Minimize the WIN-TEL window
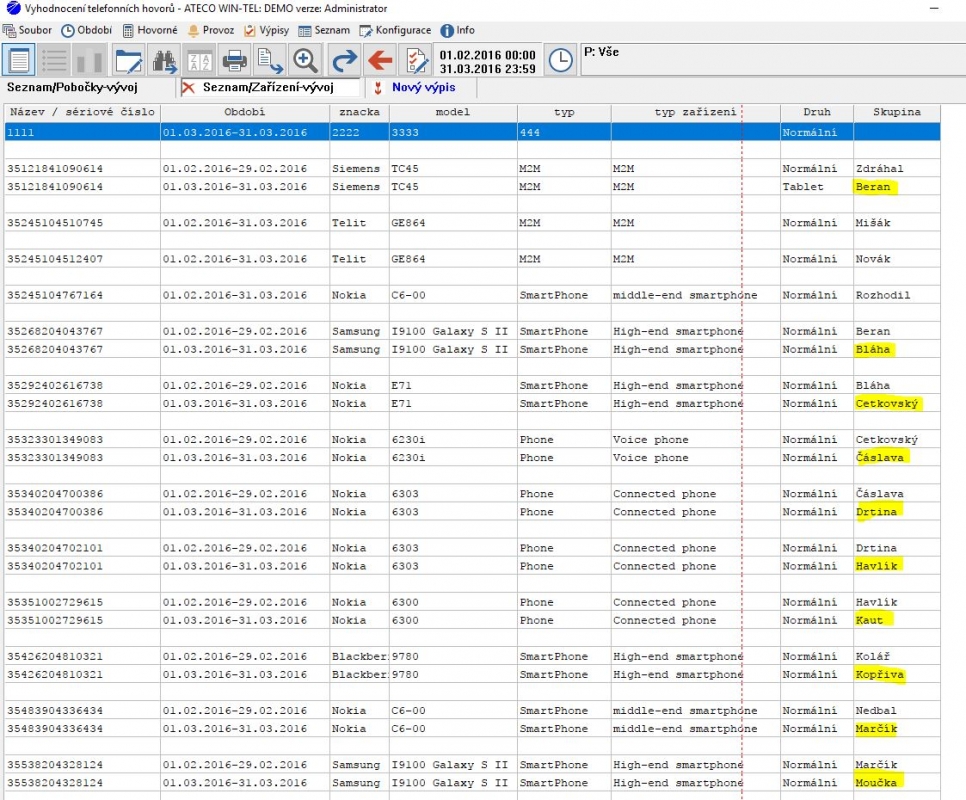This screenshot has height=800, width=966. coord(935,9)
